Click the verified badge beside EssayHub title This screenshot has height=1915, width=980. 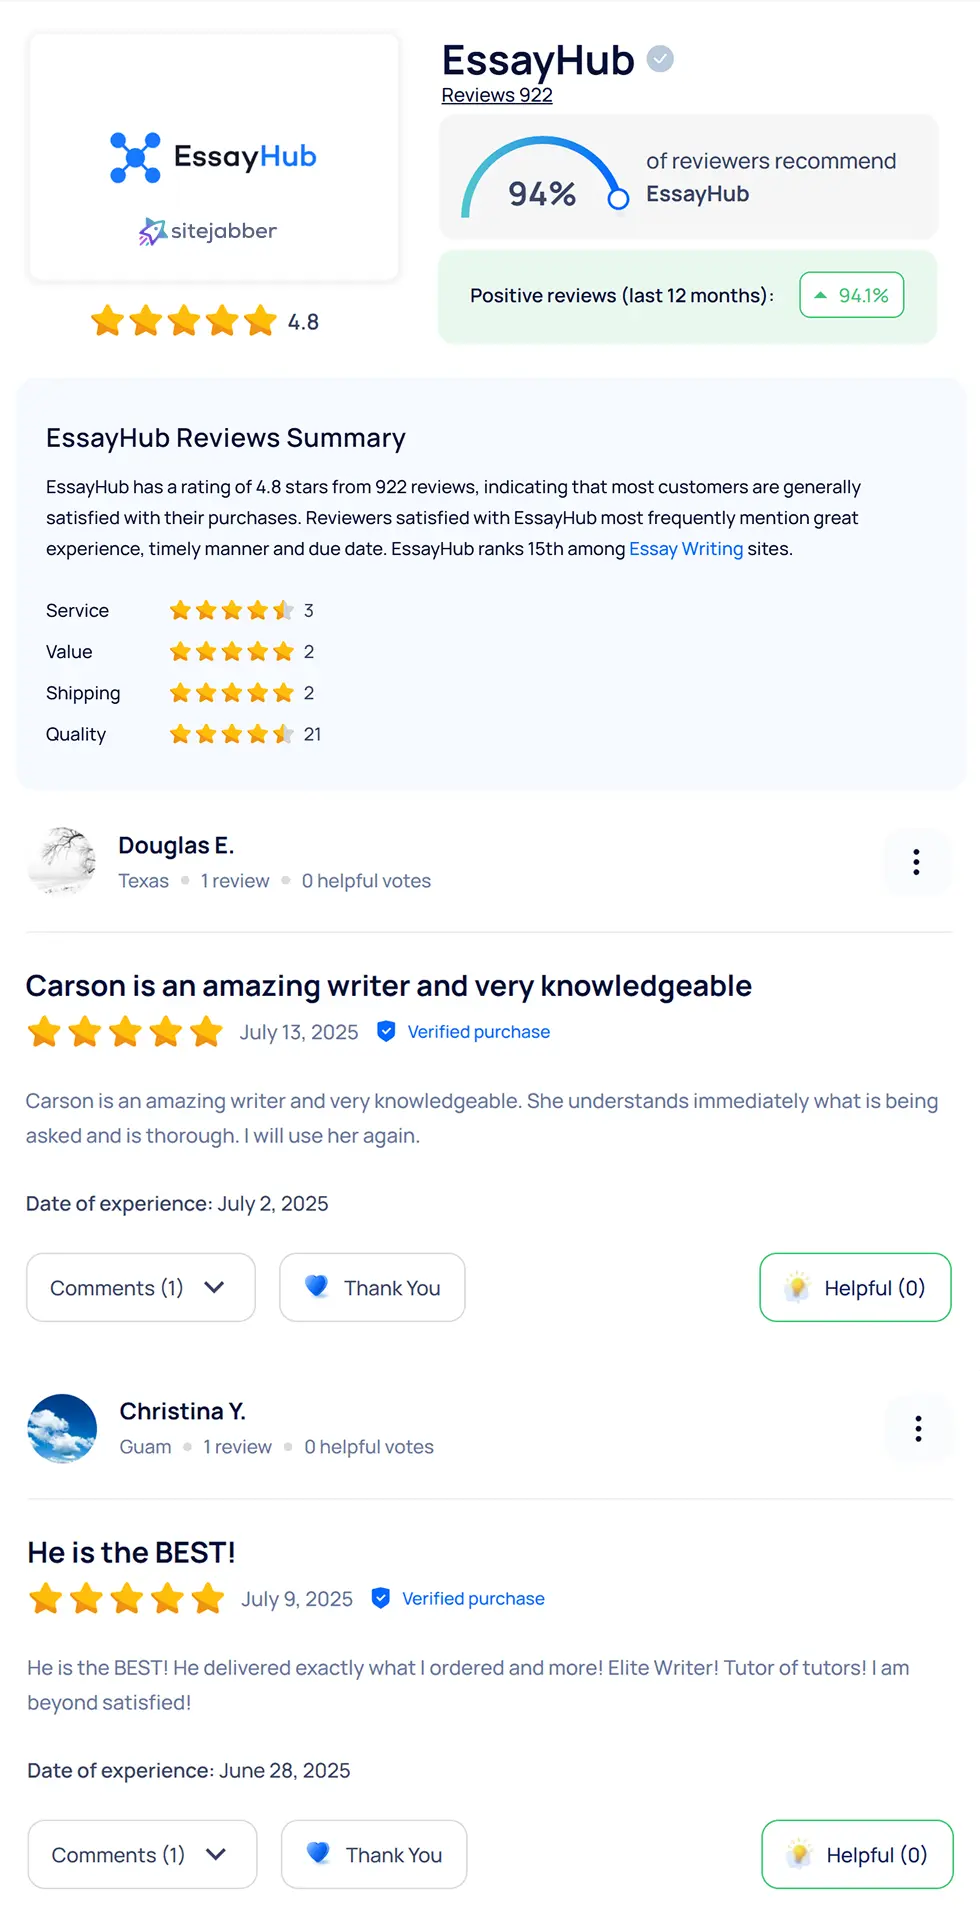click(x=660, y=60)
